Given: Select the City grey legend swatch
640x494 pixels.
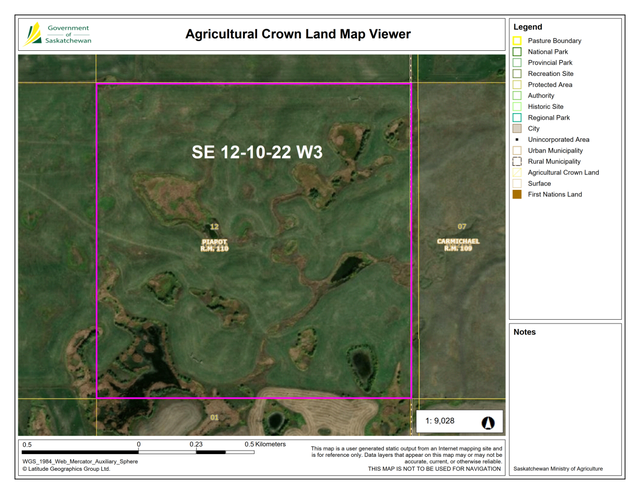Looking at the screenshot, I should pyautogui.click(x=517, y=128).
